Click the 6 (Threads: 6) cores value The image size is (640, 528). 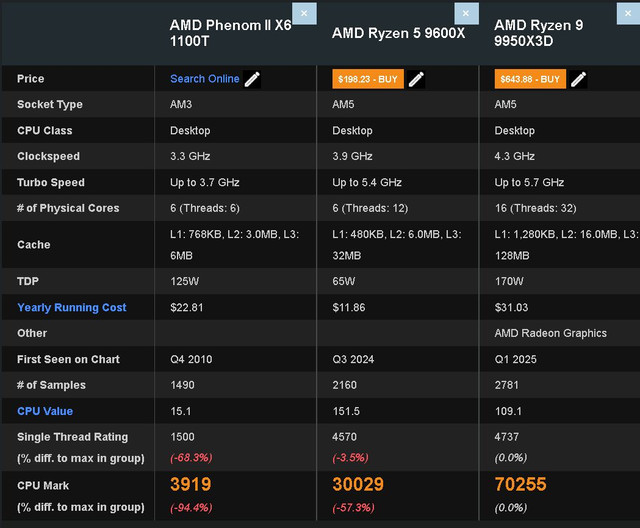click(x=205, y=208)
